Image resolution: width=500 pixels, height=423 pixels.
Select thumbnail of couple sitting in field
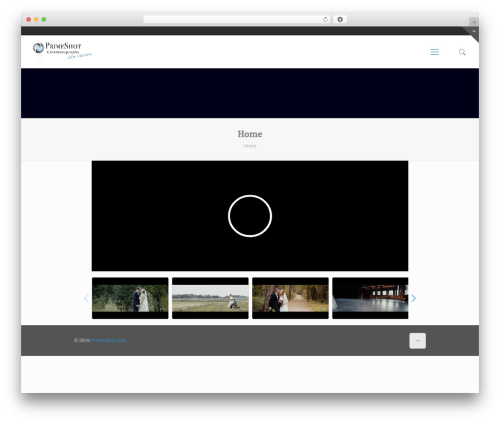(x=210, y=298)
